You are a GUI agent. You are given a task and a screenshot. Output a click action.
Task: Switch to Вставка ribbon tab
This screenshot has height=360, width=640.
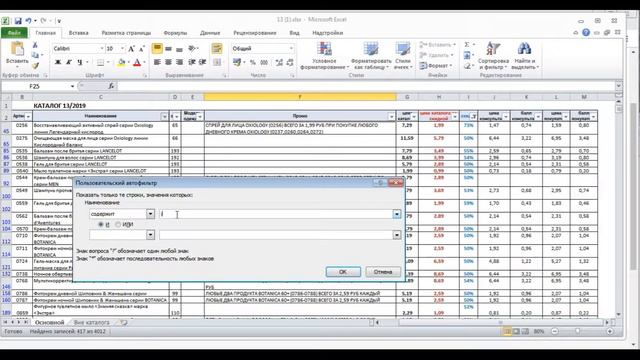pyautogui.click(x=78, y=33)
